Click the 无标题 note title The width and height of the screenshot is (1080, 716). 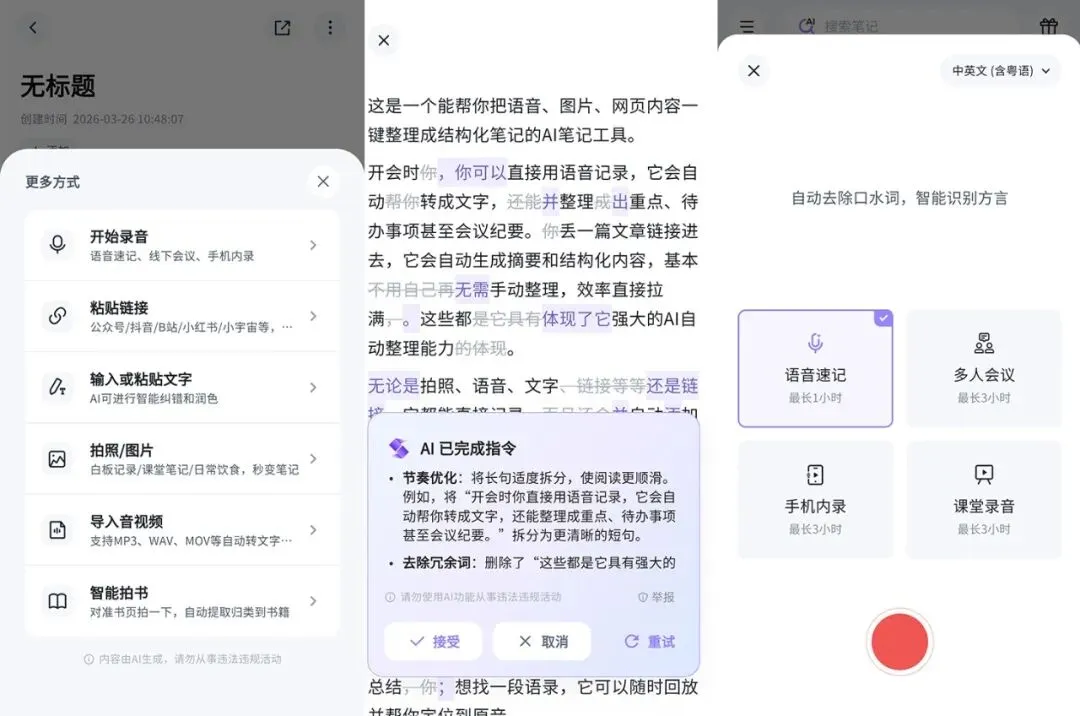pos(58,86)
